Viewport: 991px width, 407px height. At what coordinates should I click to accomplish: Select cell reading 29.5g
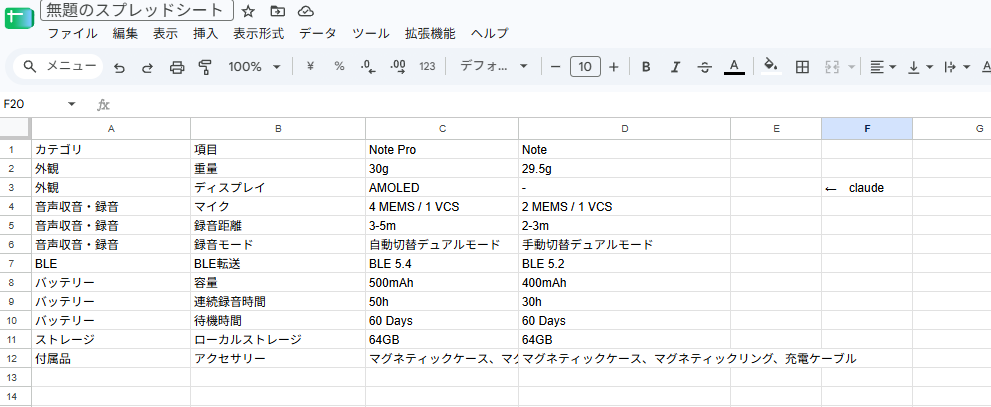pos(624,169)
